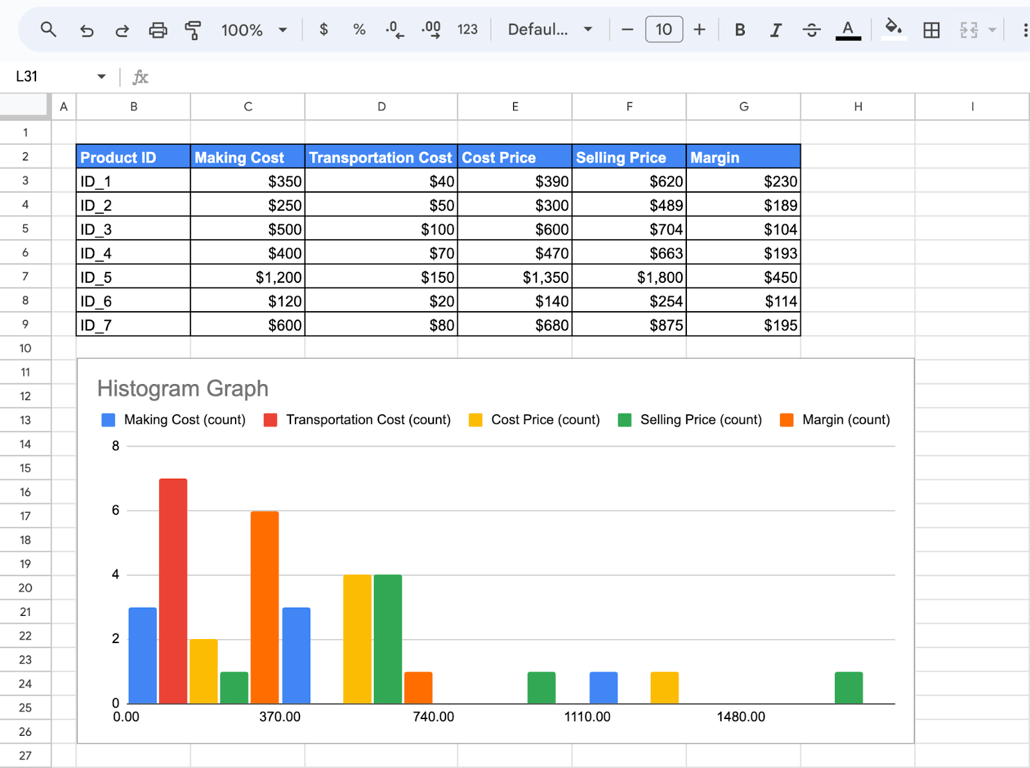Open the merge cells dropdown arrow

[992, 30]
